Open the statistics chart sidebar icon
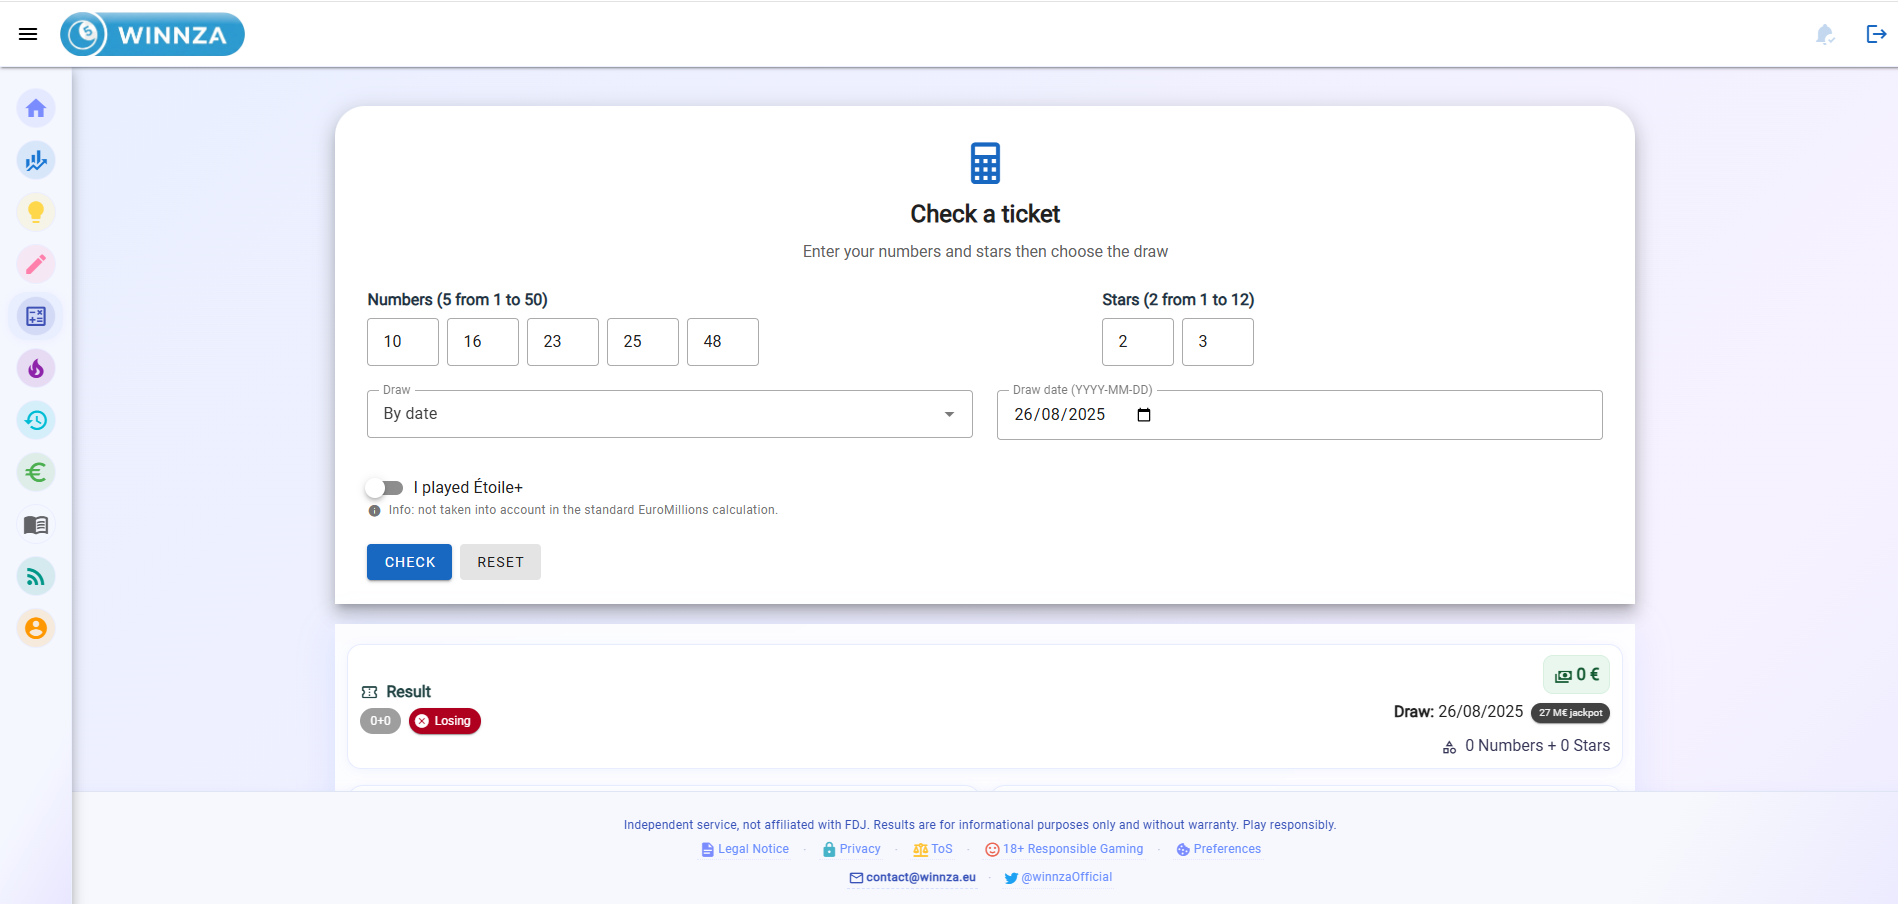 click(x=36, y=160)
